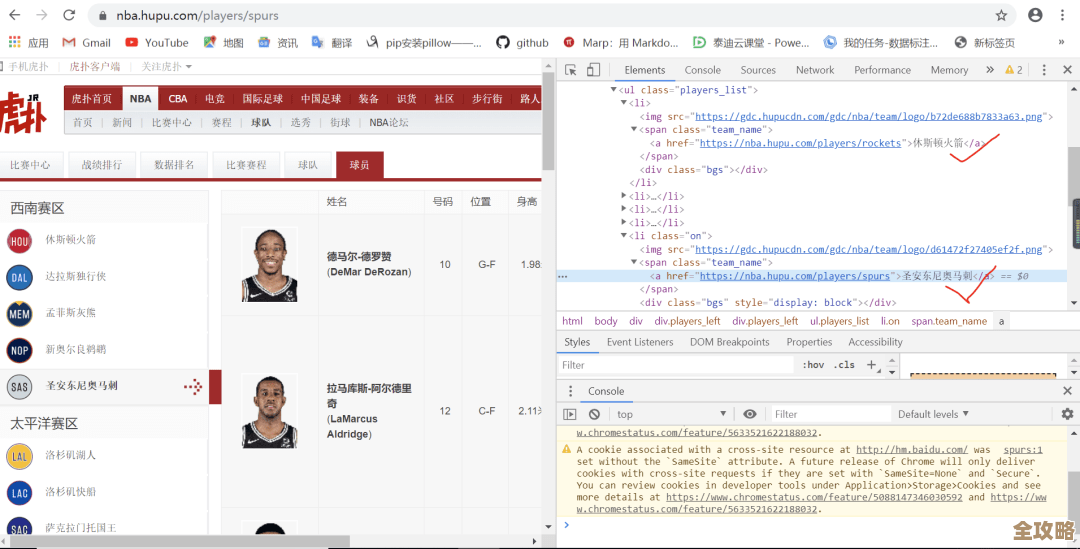Click the browser forward arrow

pos(41,15)
